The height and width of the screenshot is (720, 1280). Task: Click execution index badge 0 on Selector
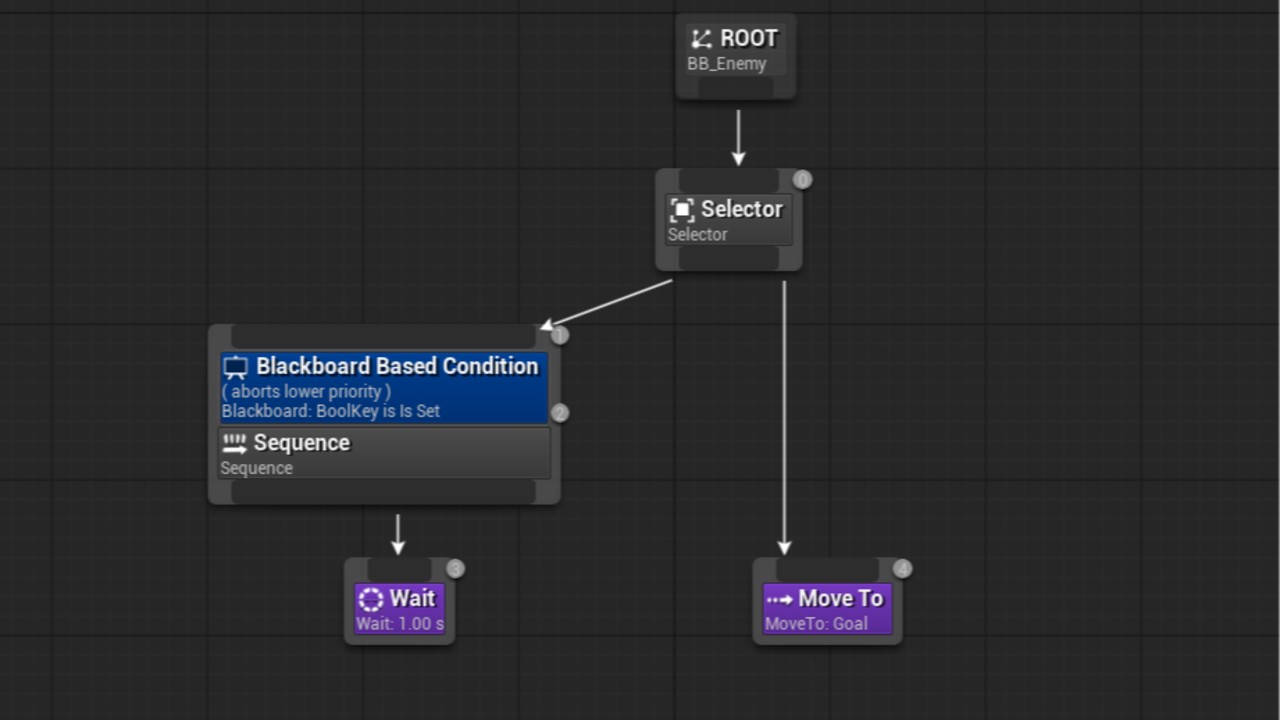802,180
